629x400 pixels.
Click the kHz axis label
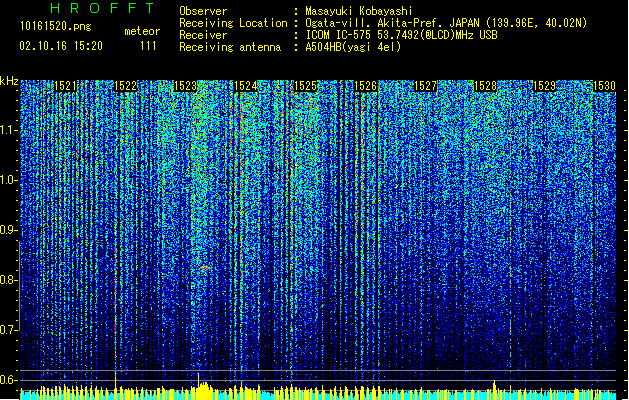point(9,81)
